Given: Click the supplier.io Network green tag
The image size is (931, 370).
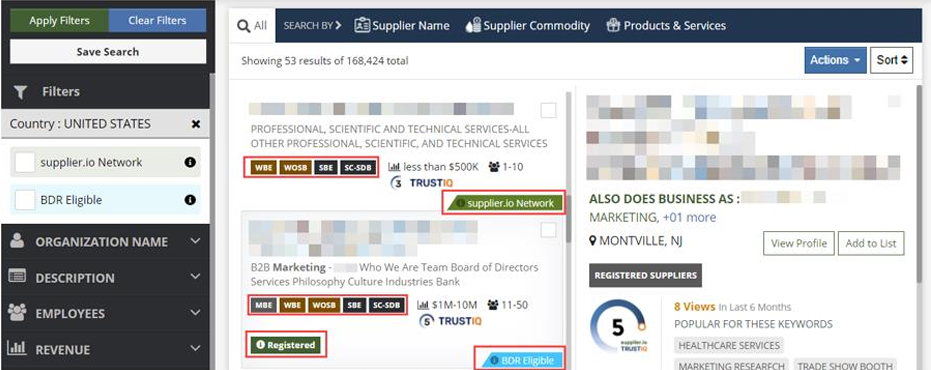Looking at the screenshot, I should coord(504,203).
